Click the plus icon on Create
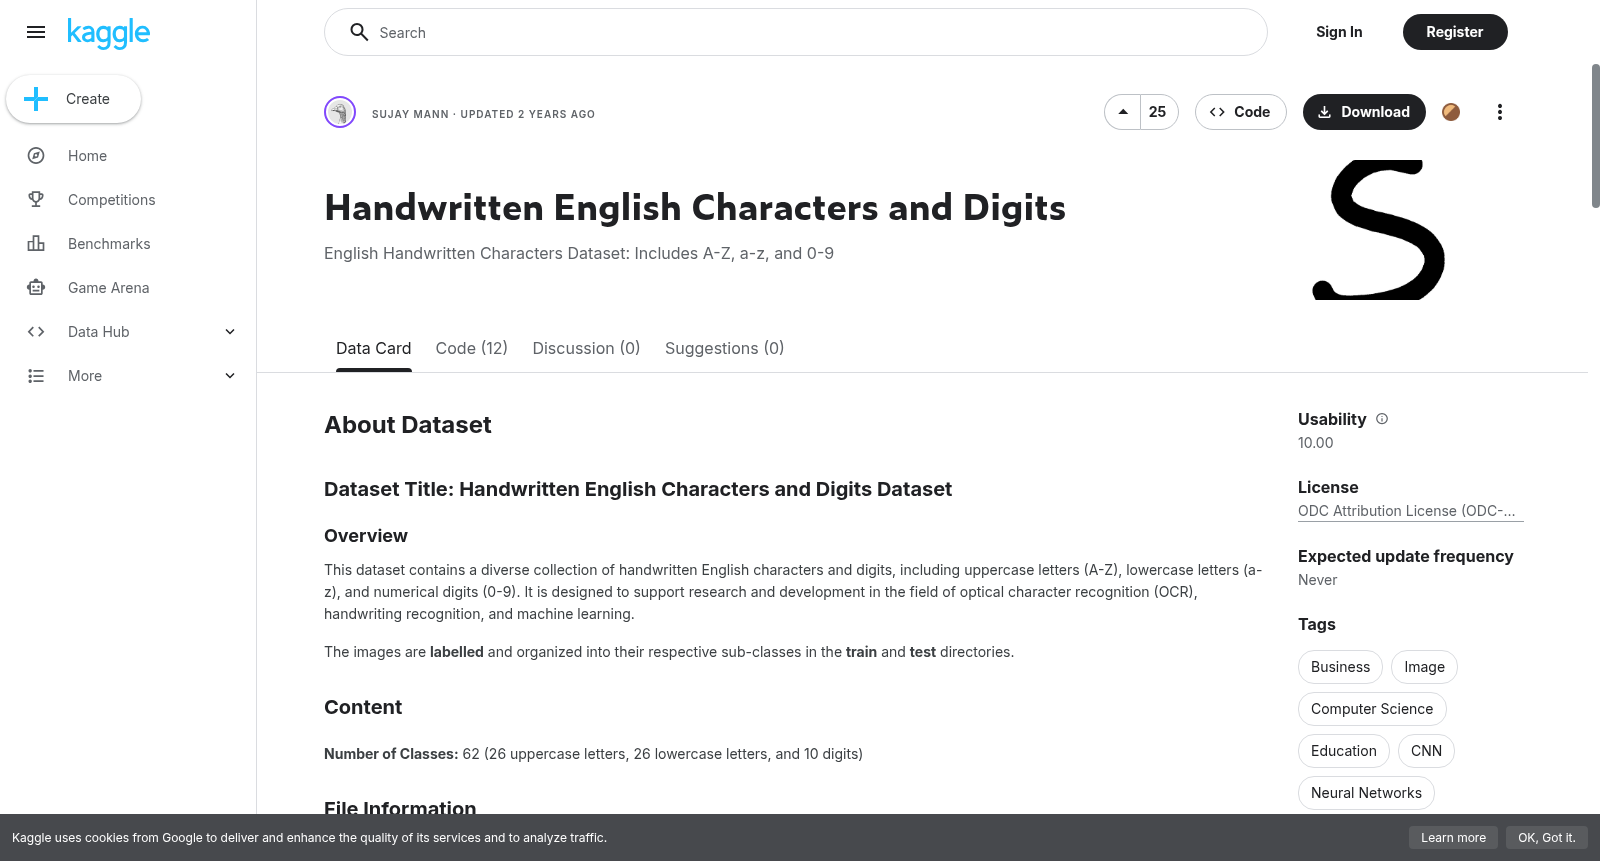The width and height of the screenshot is (1600, 861). click(x=36, y=99)
